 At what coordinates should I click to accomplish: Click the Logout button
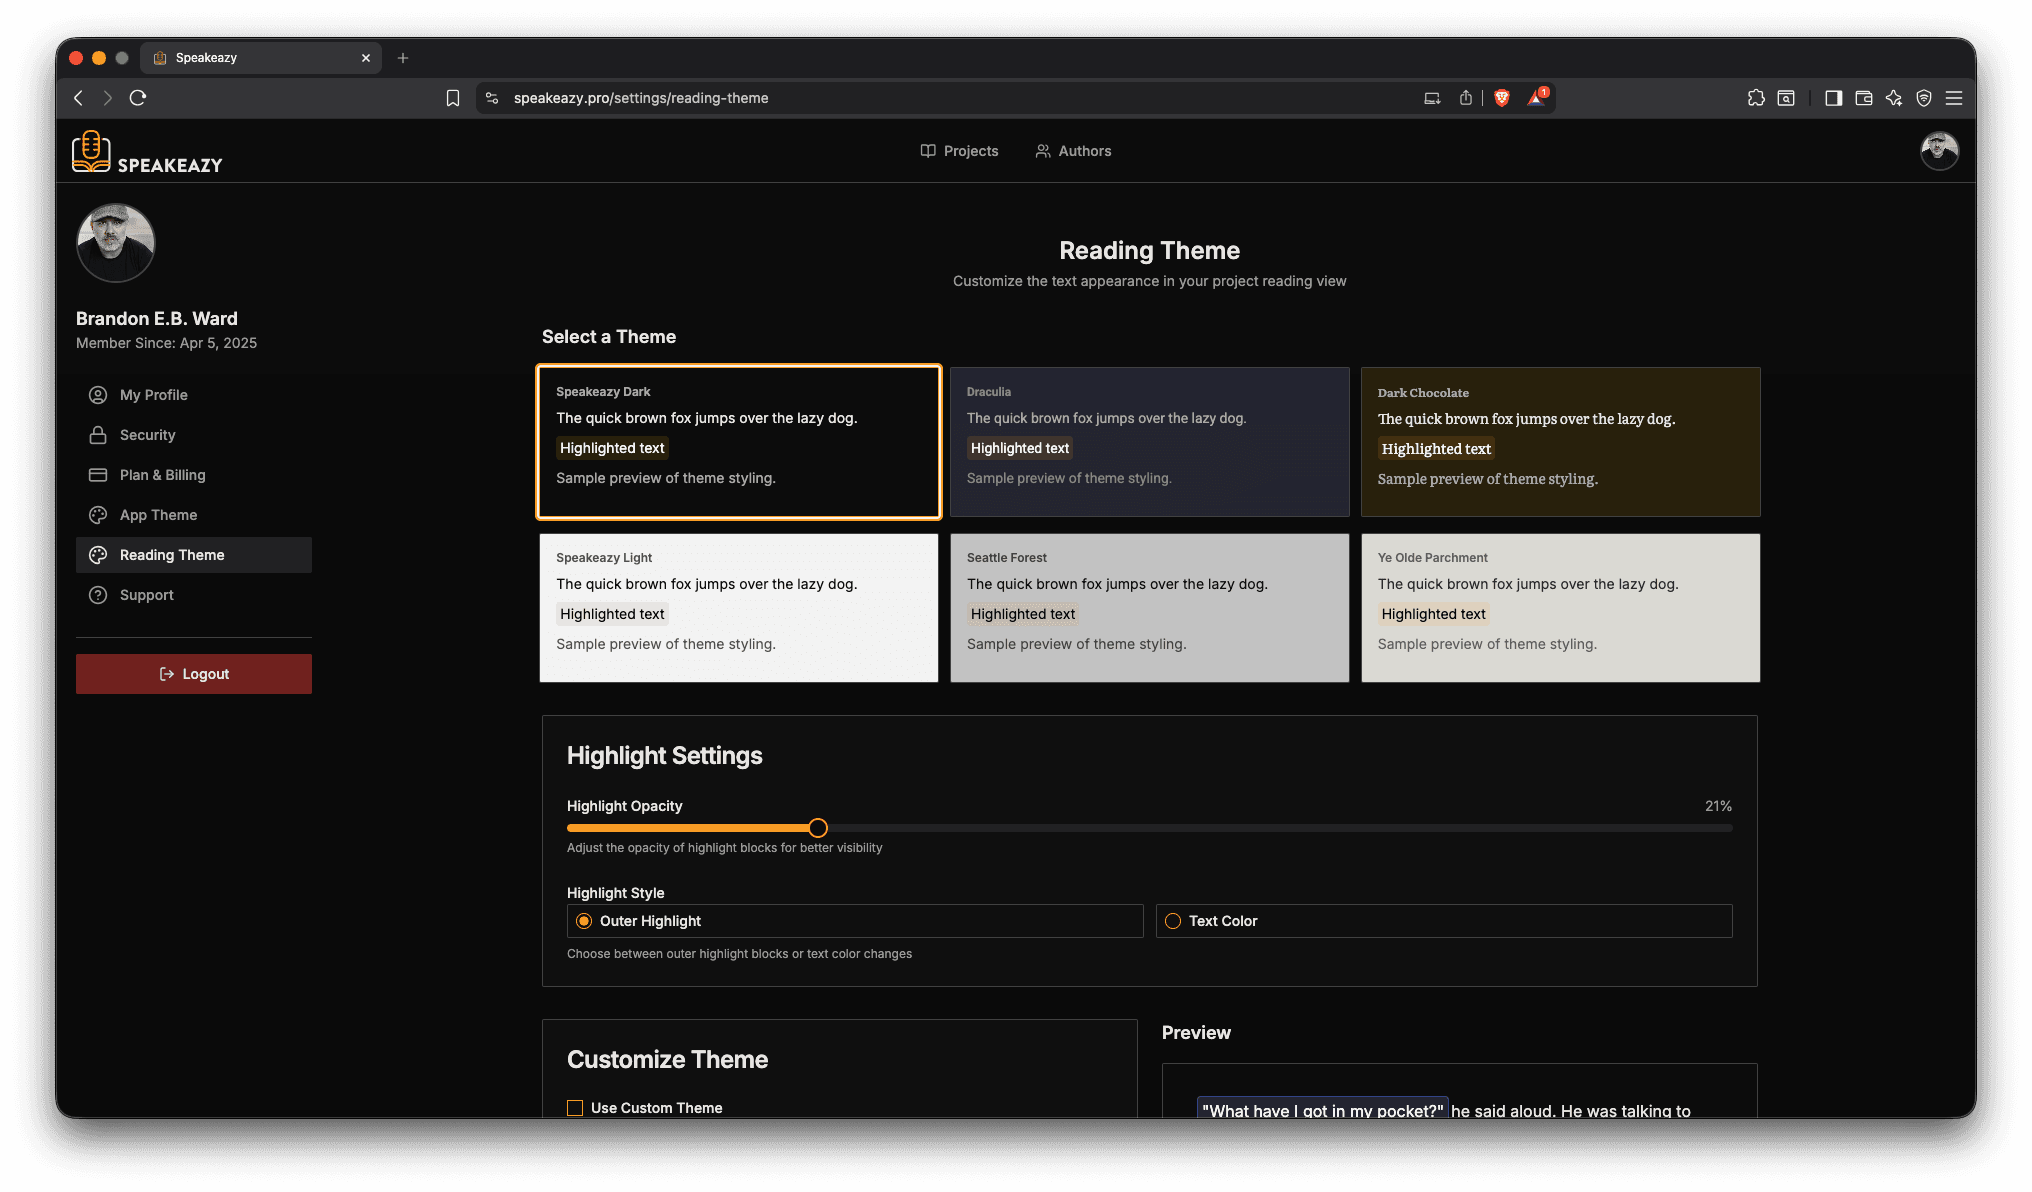193,673
